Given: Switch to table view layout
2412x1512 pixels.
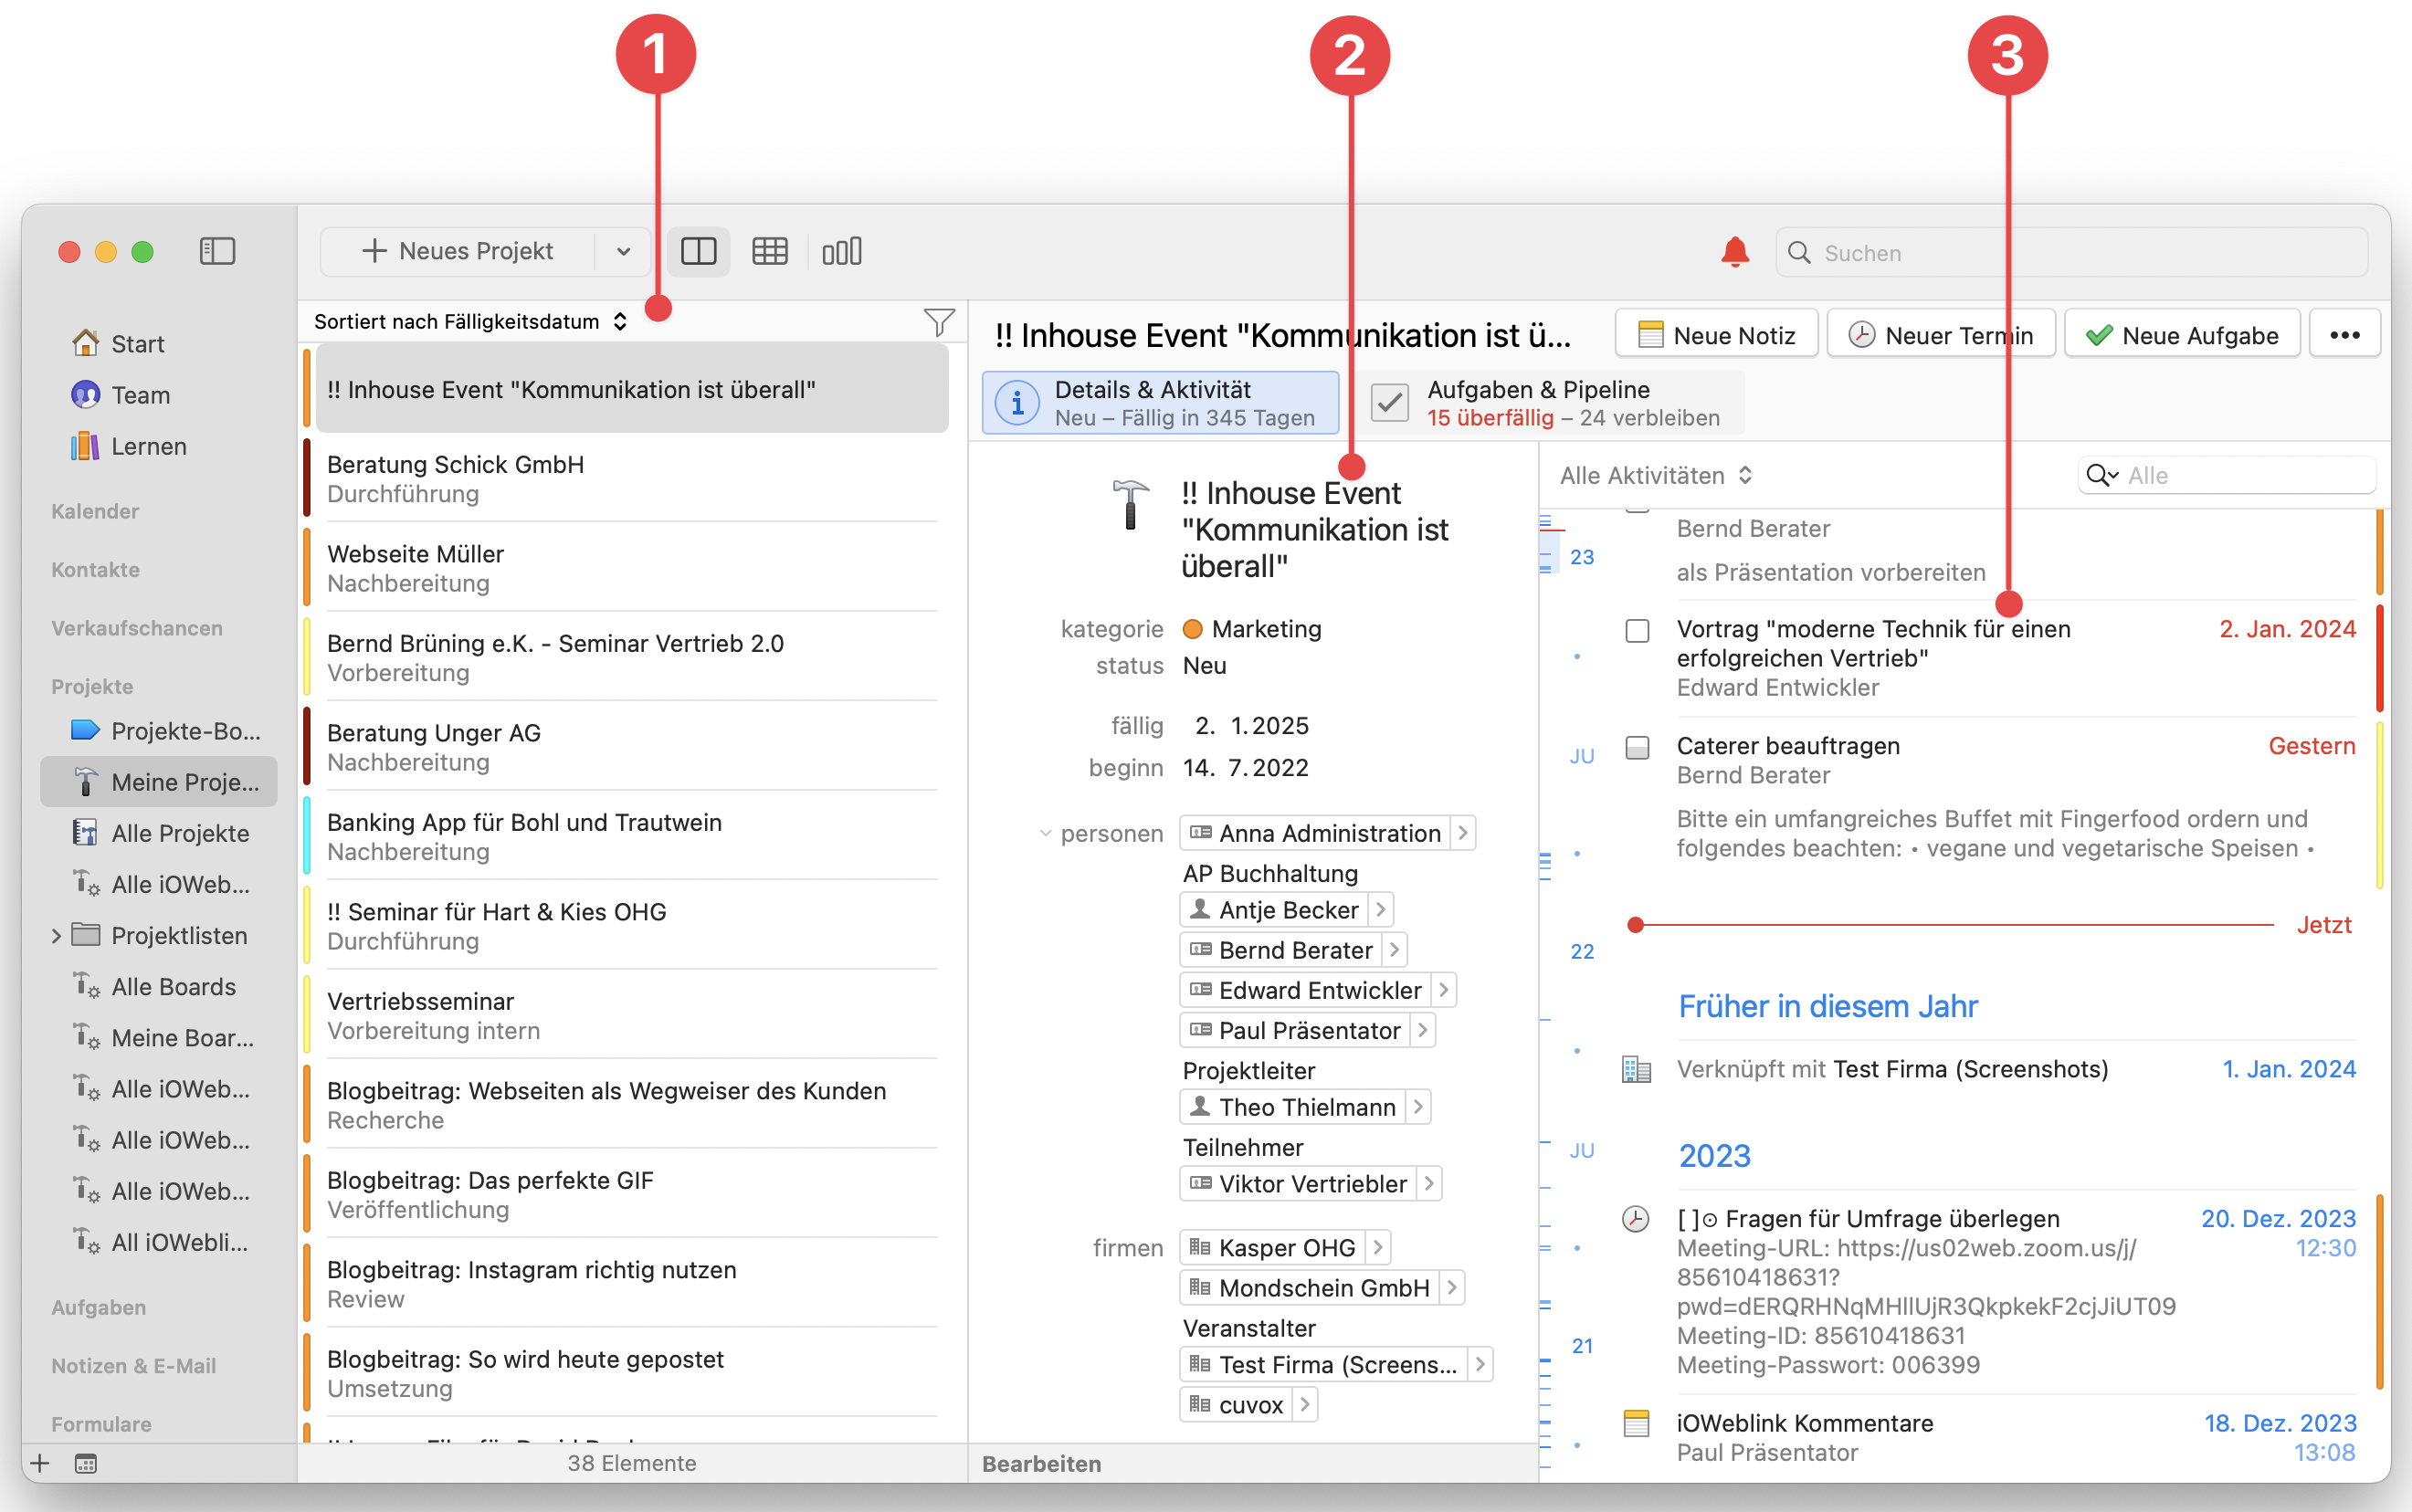Looking at the screenshot, I should pos(770,251).
